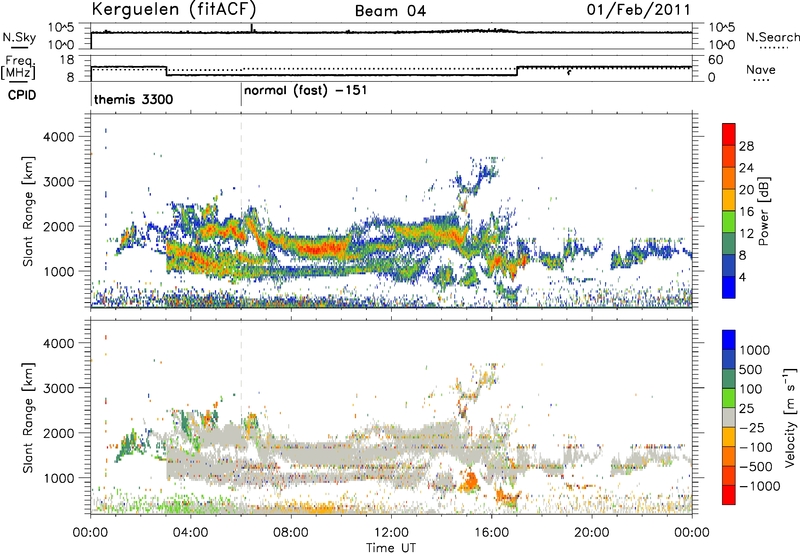This screenshot has width=800, height=554.
Task: Click the 'Time UT' axis label
Action: click(391, 548)
